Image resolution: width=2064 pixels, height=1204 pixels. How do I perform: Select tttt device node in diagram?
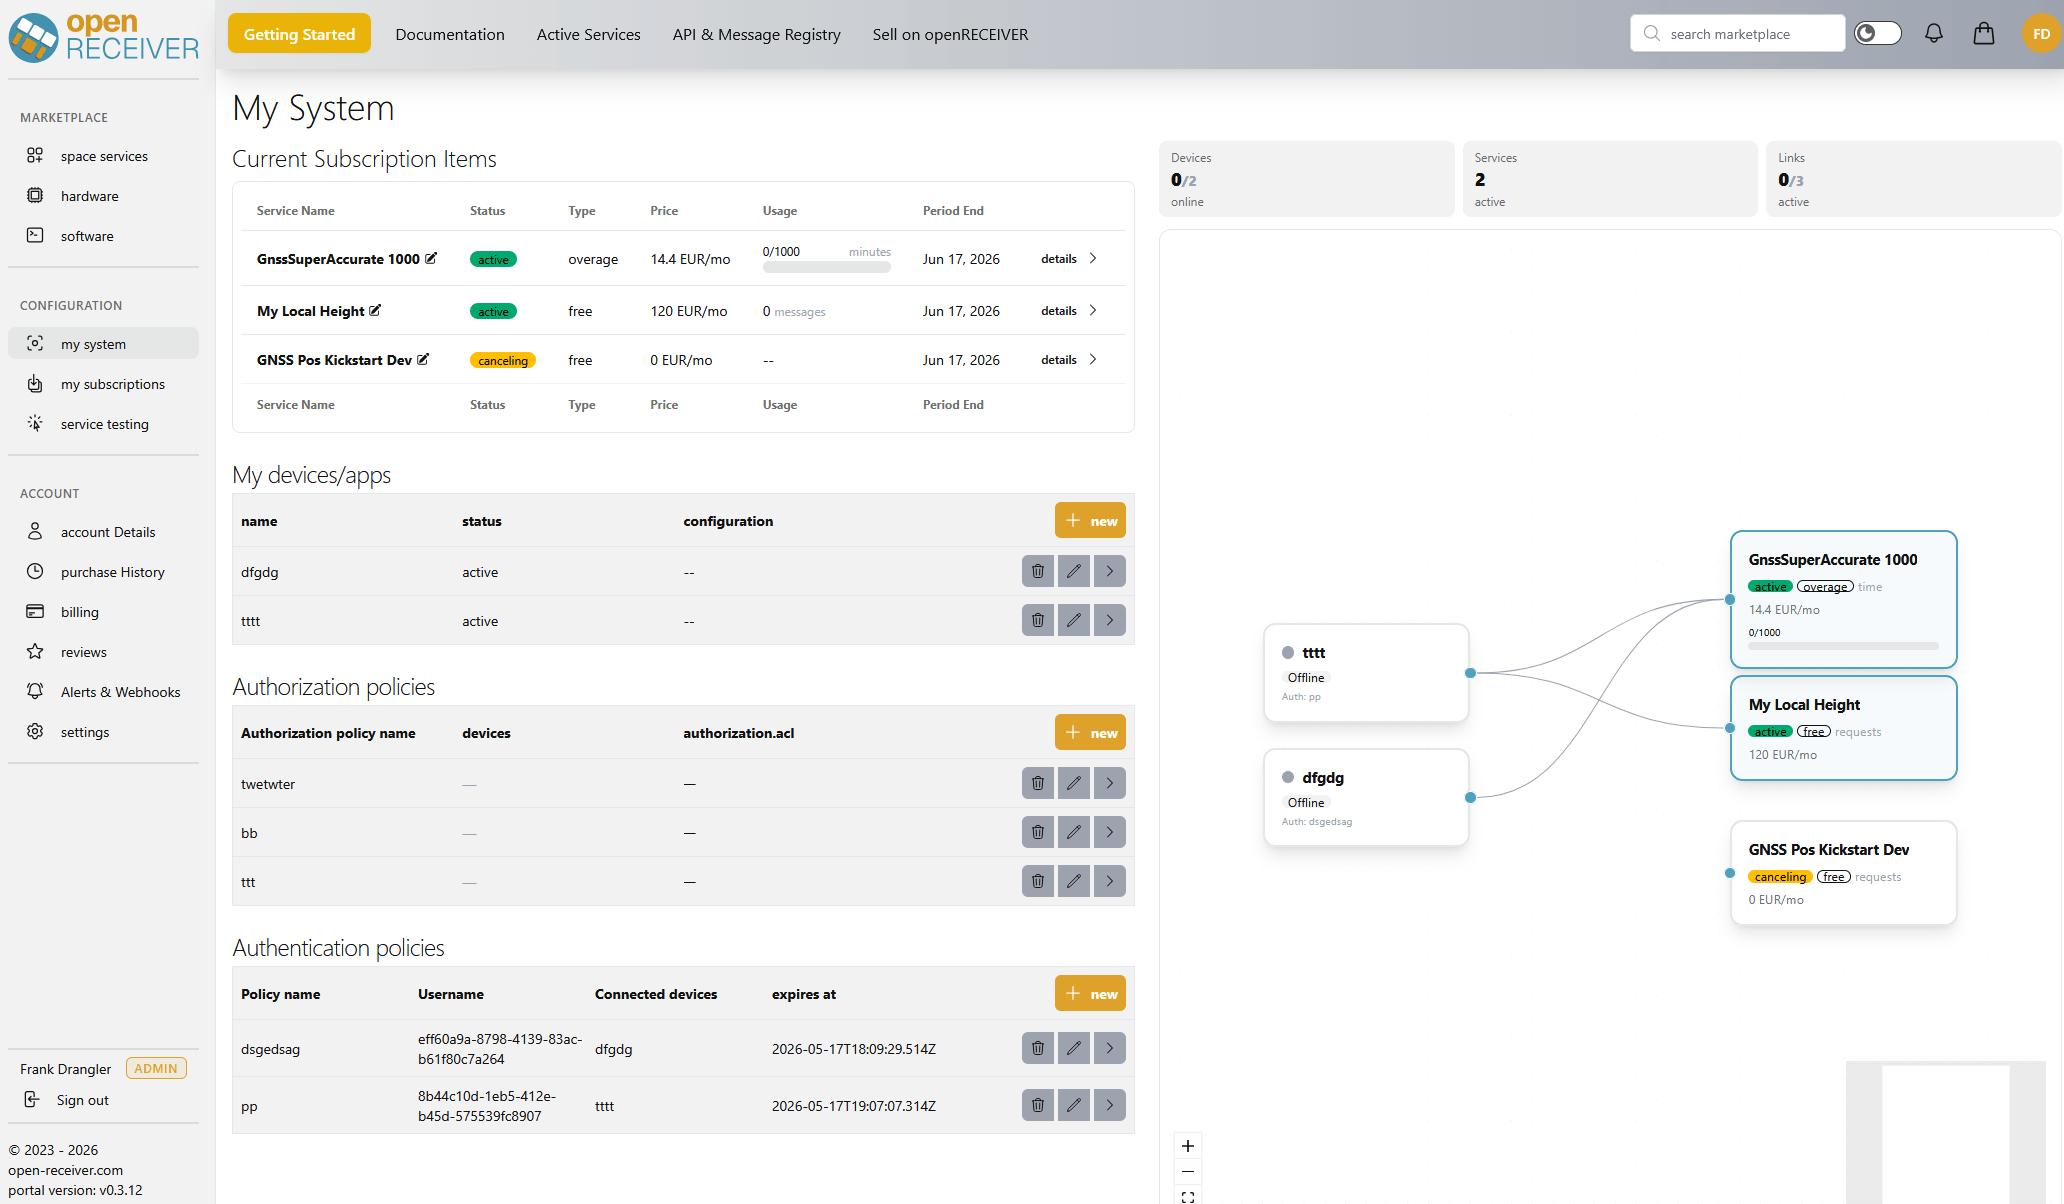tap(1366, 673)
